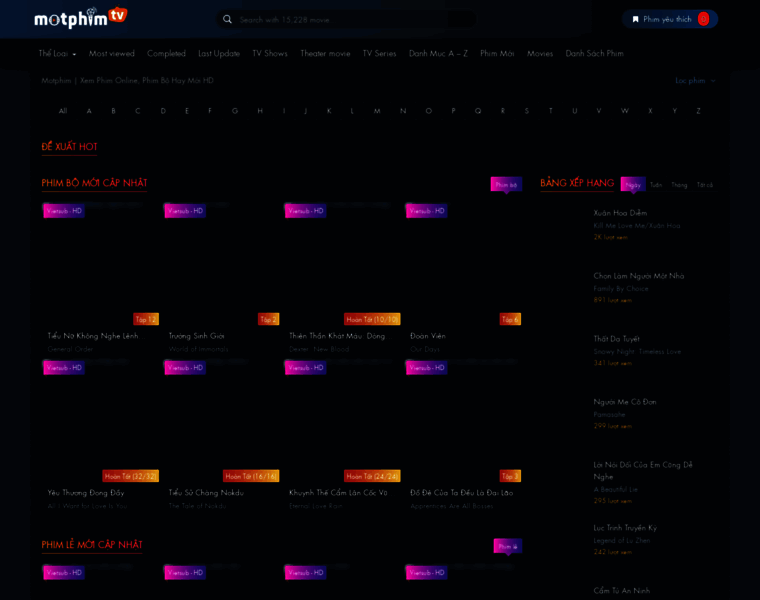Open Tiểu Sử Chàng Nokdu movie title
Viewport: 760px width, 600px height.
206,493
